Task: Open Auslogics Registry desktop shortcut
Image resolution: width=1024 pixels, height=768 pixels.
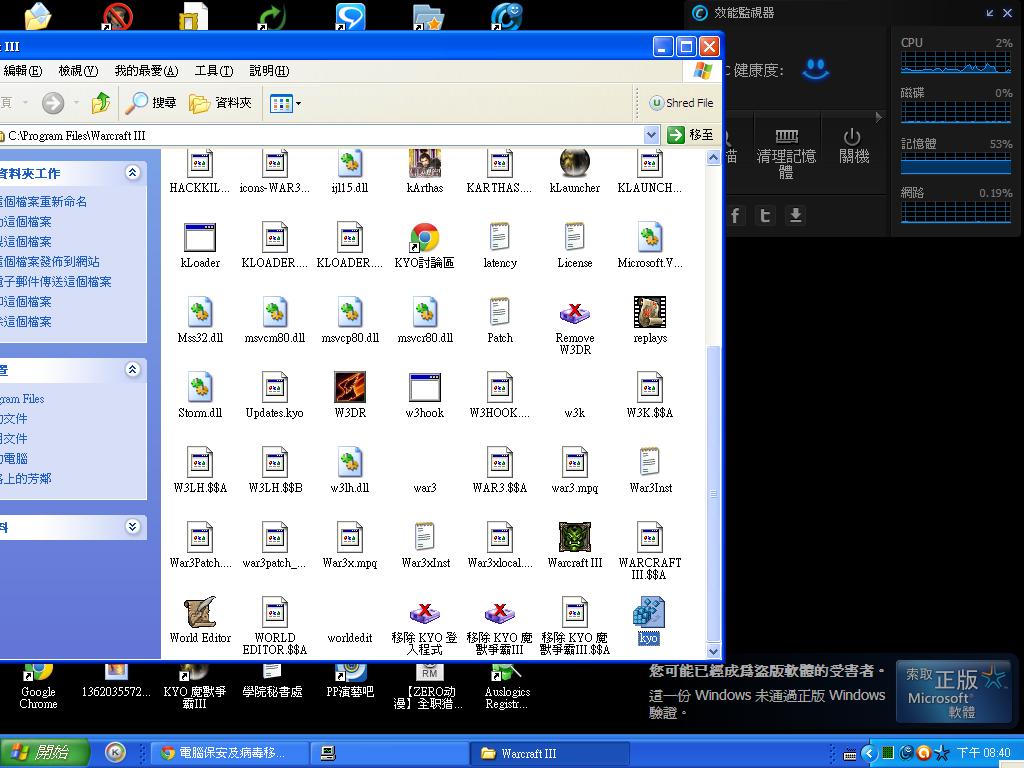Action: pyautogui.click(x=507, y=686)
